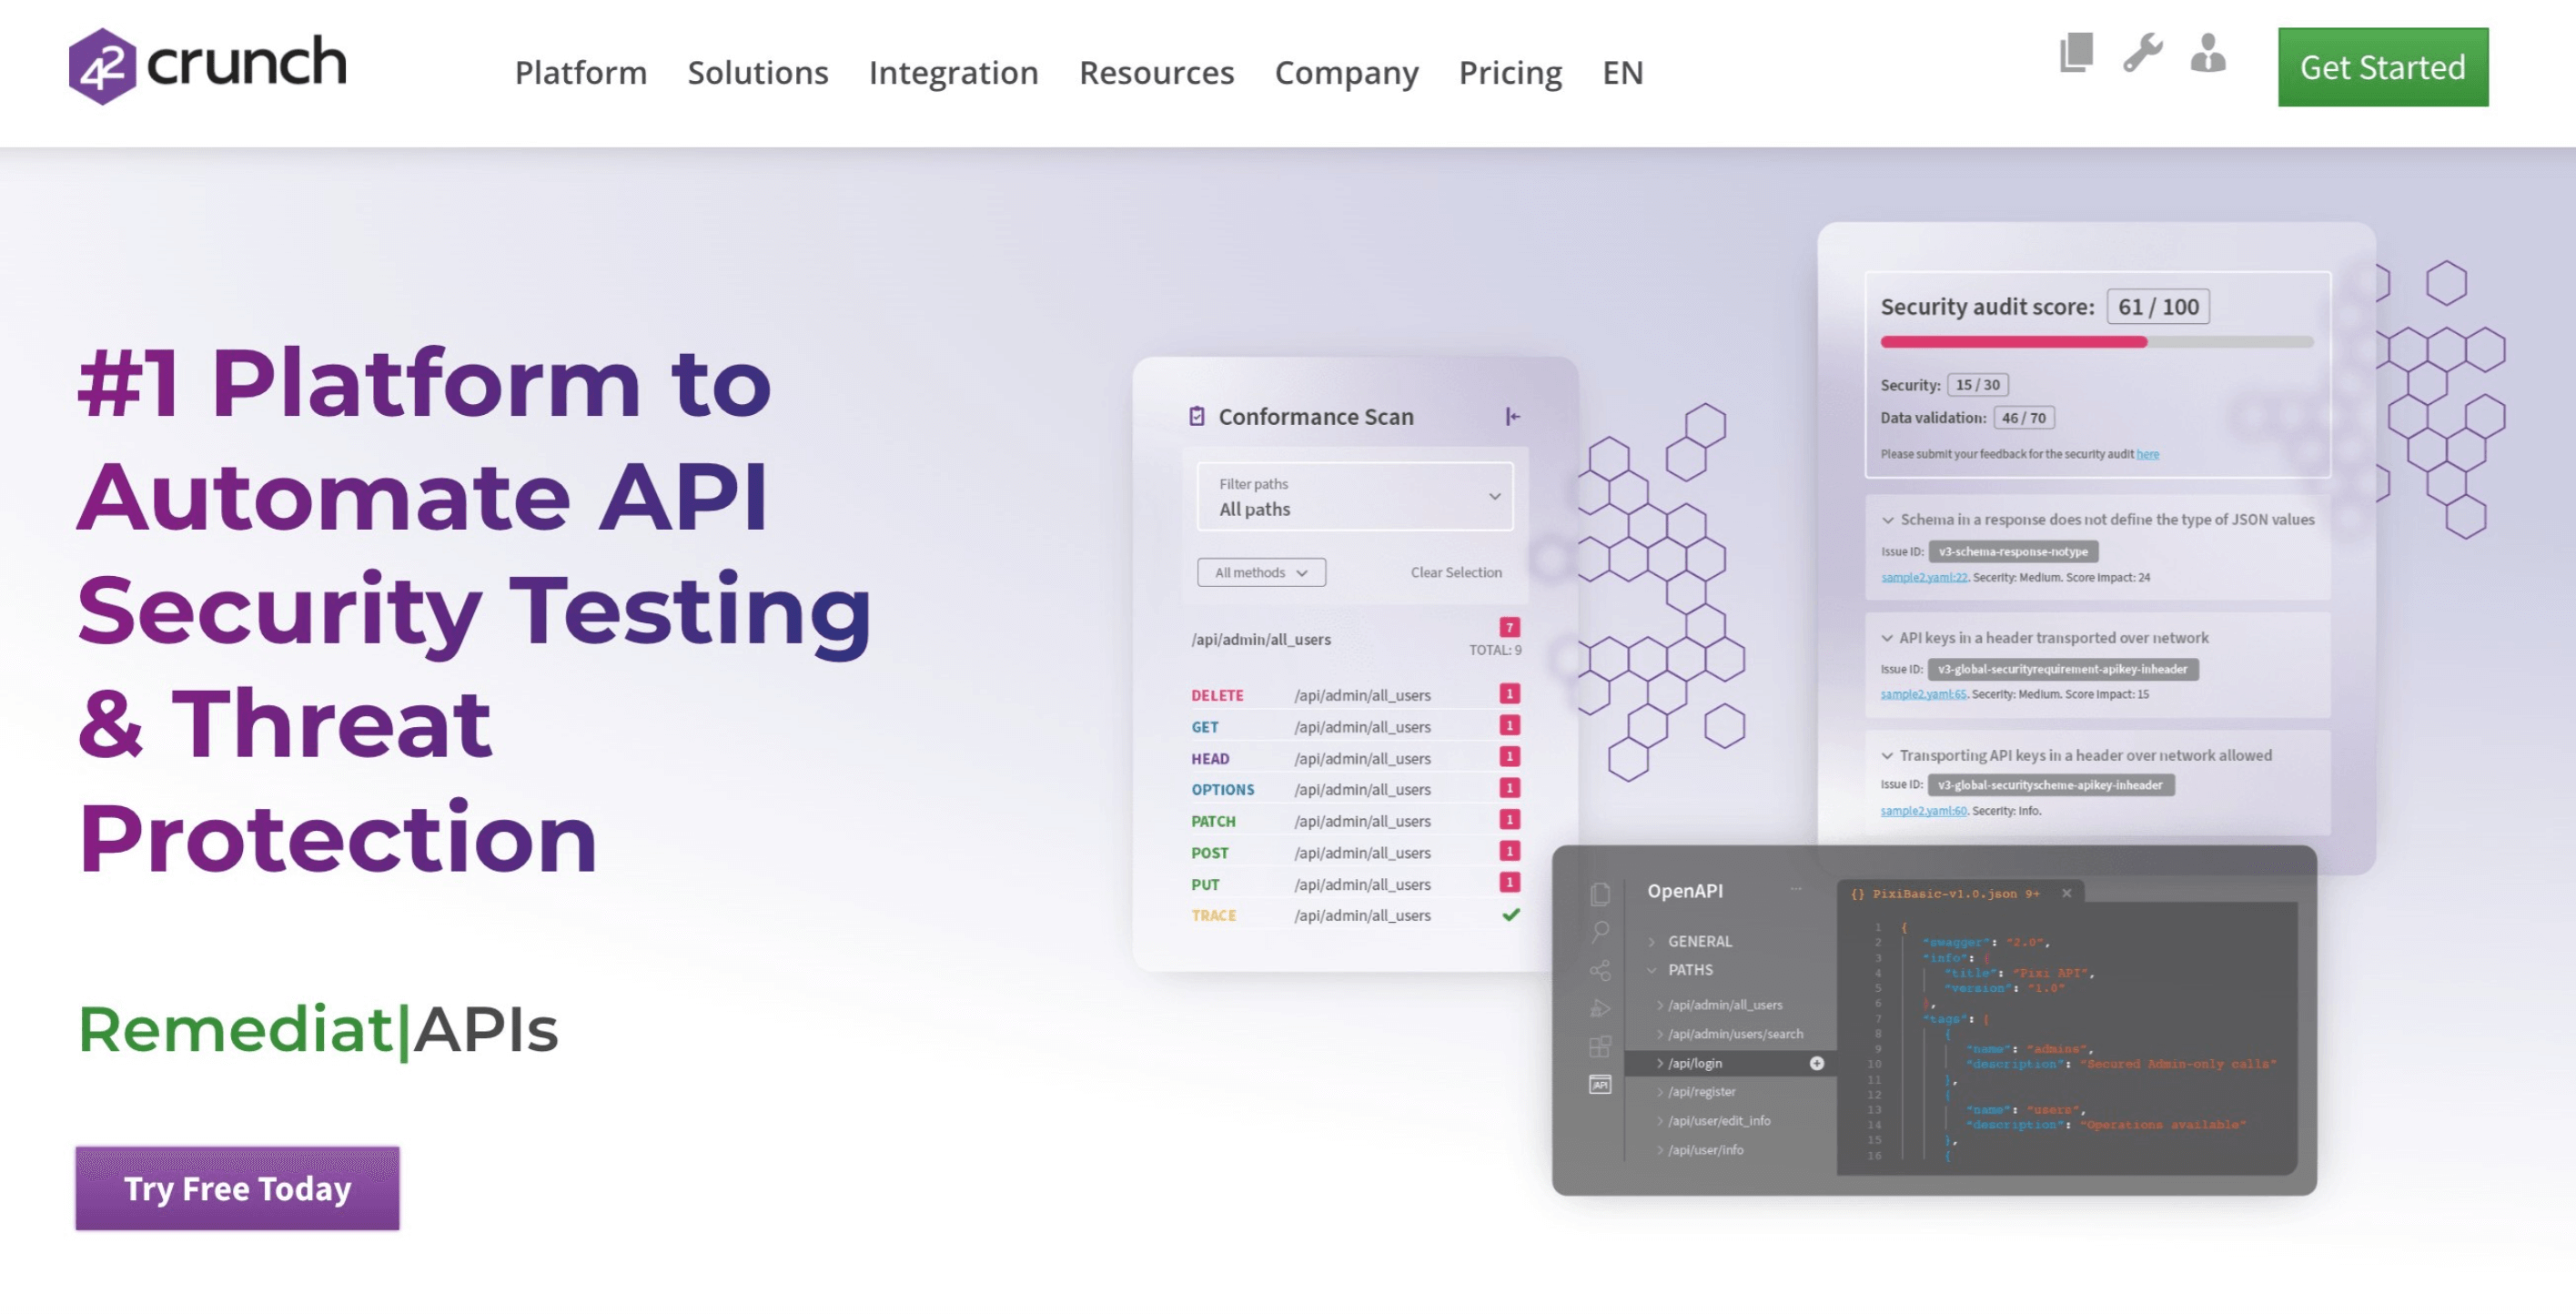Click the collapse icon beside Conformance Scan
Viewport: 2576px width, 1314px height.
[x=1512, y=416]
